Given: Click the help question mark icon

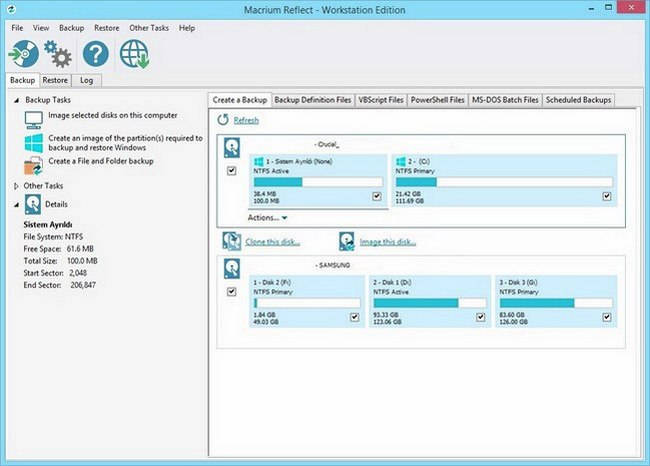Looking at the screenshot, I should (x=95, y=54).
